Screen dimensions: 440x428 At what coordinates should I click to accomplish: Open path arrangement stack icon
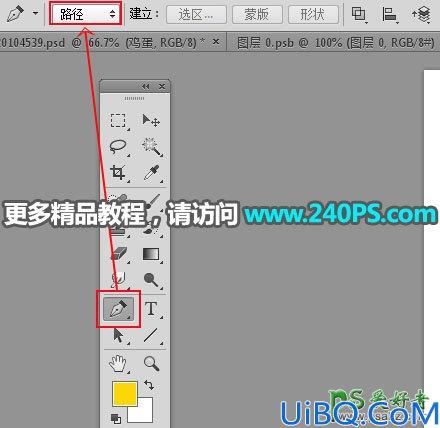pos(421,15)
